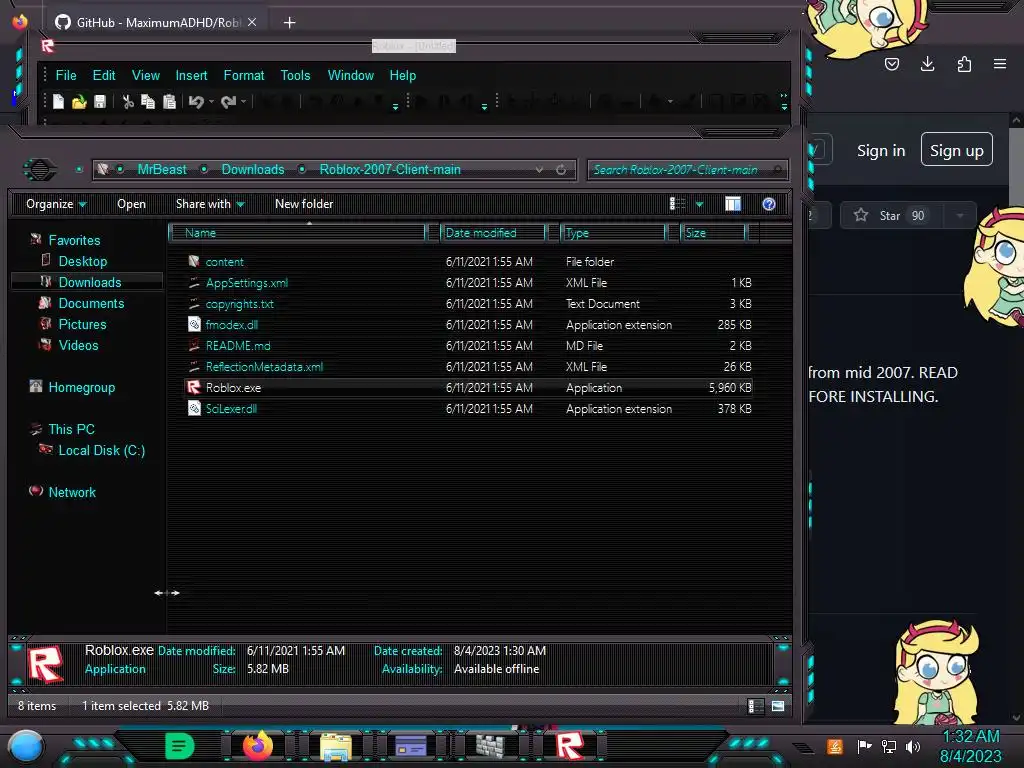Toggle the preview pane icon
This screenshot has width=1024, height=768.
[733, 204]
